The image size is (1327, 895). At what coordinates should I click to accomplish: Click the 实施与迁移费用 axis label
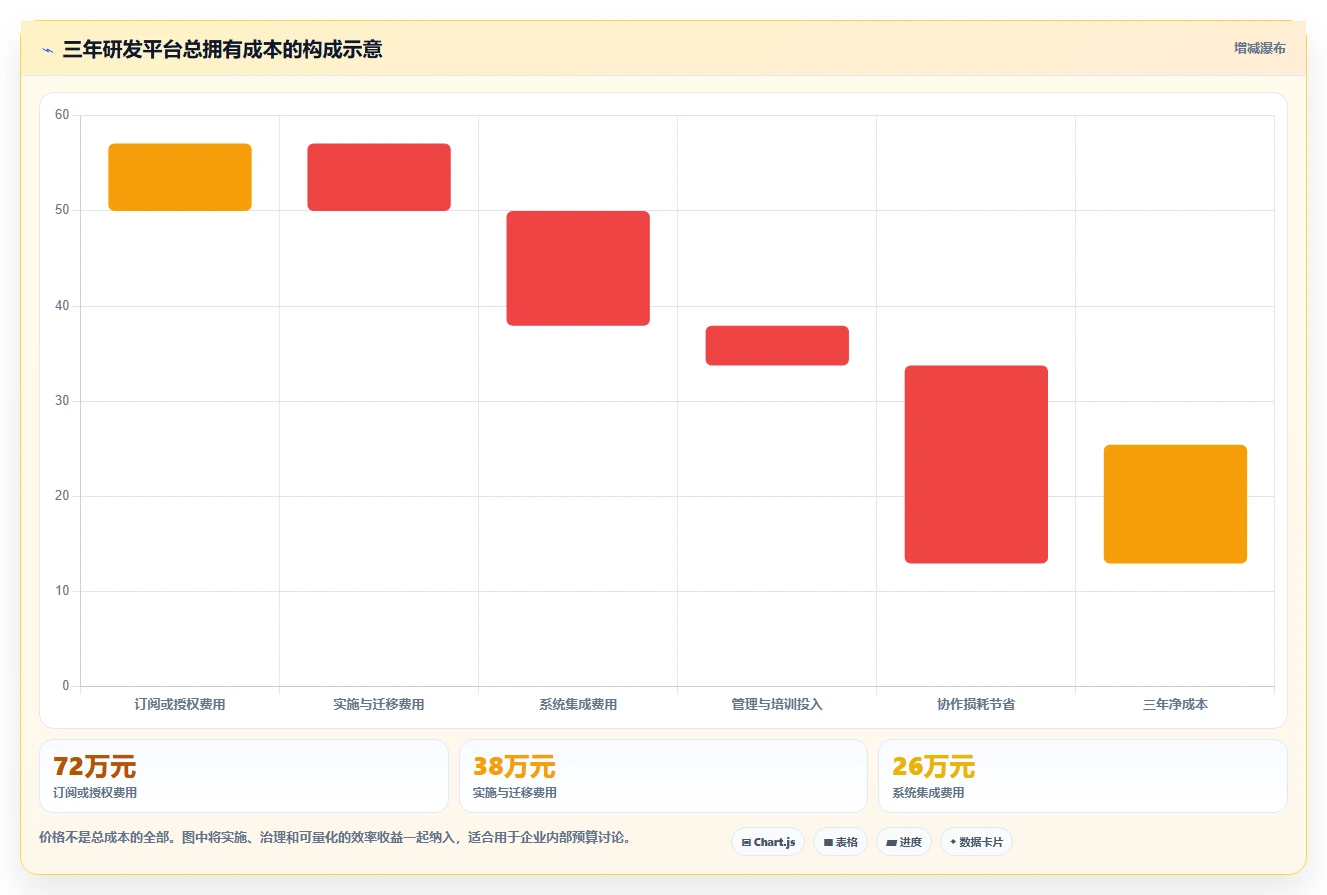379,704
